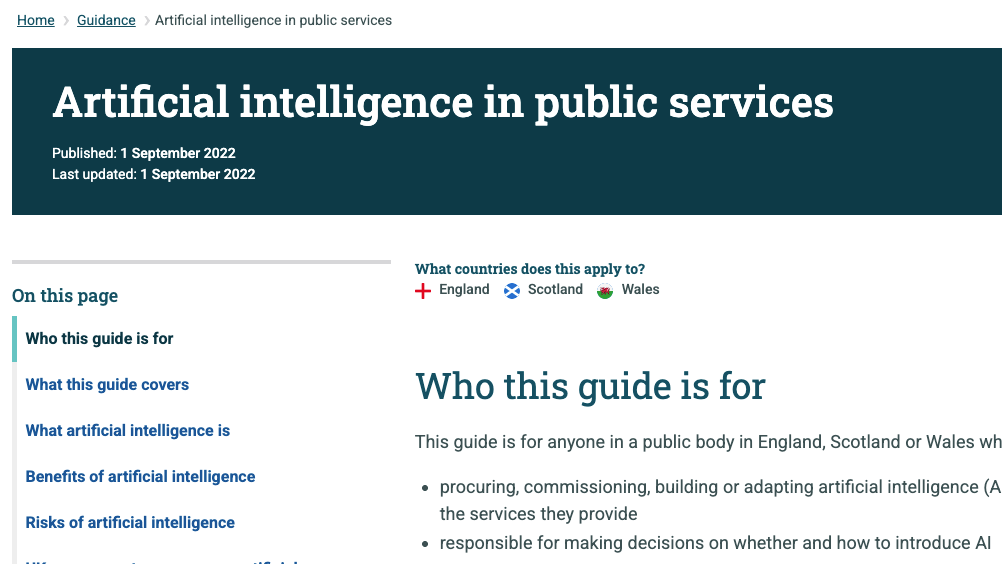This screenshot has height=564, width=1002.
Task: Click the England flag icon
Action: click(x=423, y=291)
